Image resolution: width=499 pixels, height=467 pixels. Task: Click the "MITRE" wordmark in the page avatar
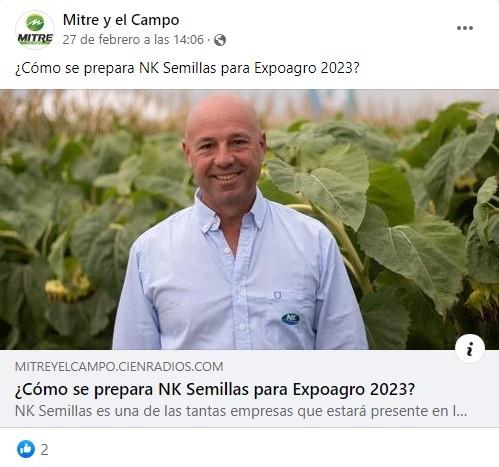(x=35, y=39)
